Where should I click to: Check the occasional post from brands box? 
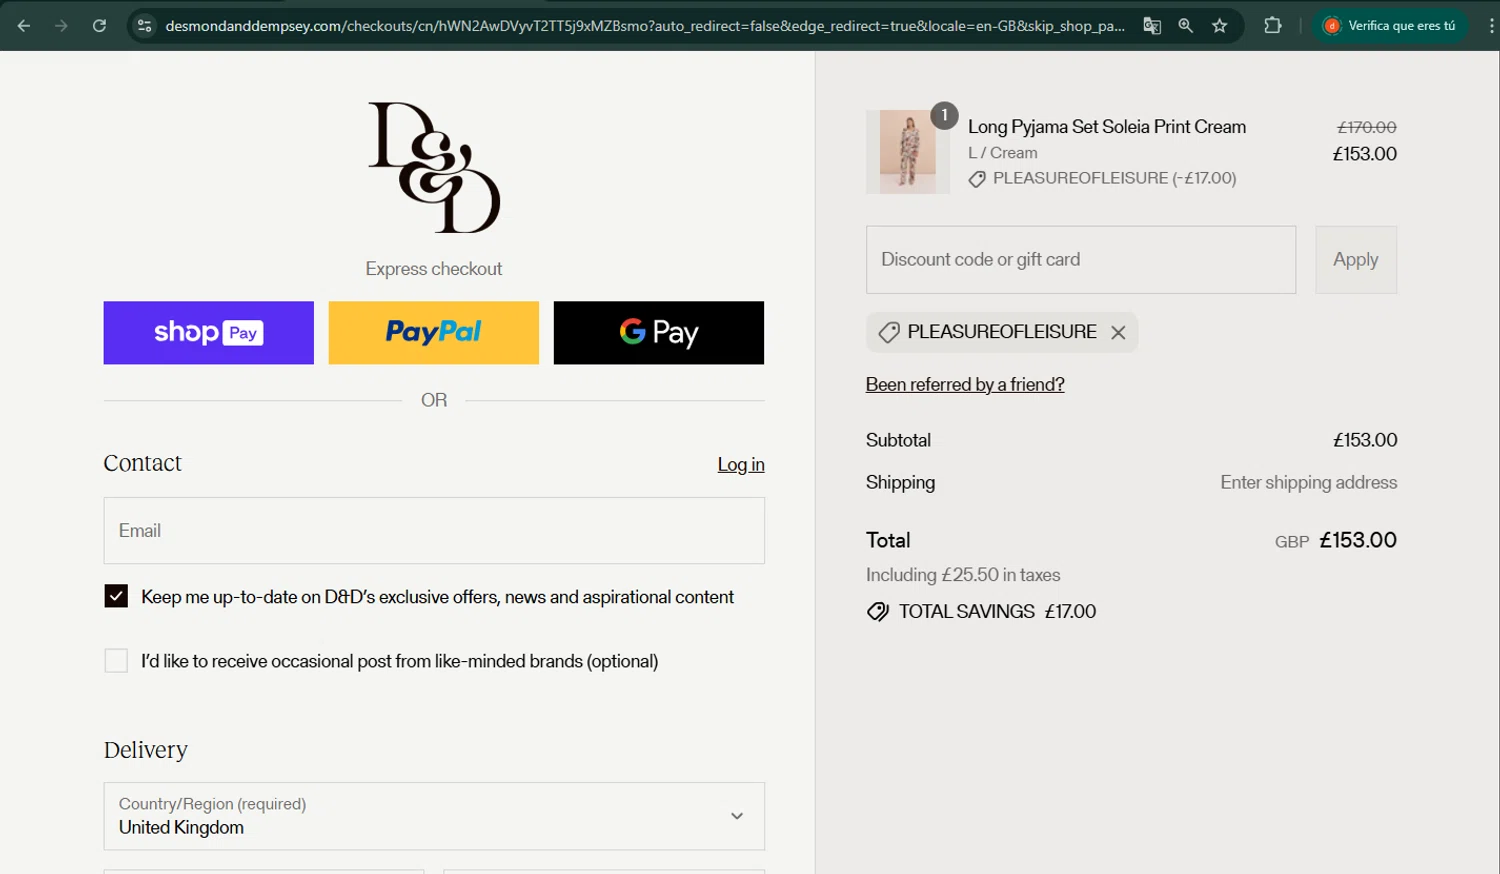116,661
